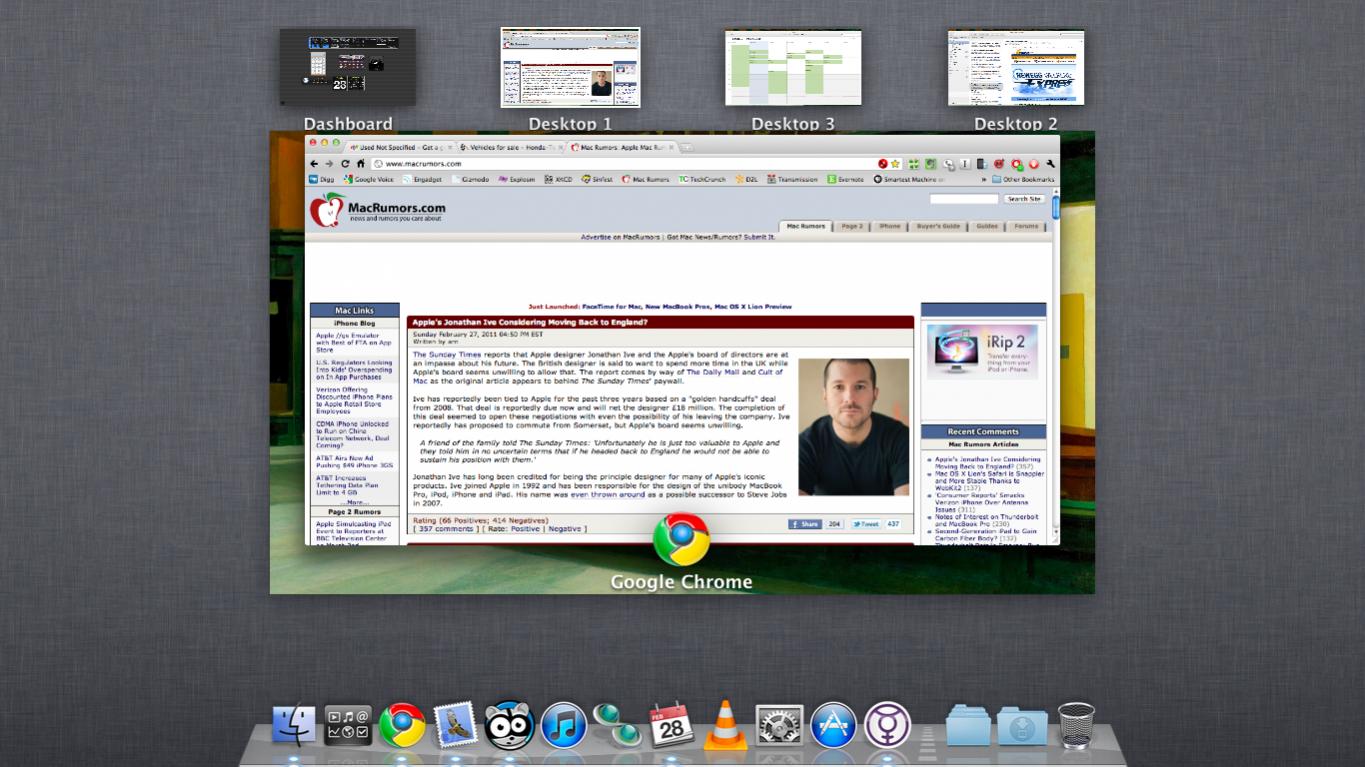The width and height of the screenshot is (1365, 767).
Task: Open the purple circle symbol app in the Dock
Action: [x=887, y=726]
